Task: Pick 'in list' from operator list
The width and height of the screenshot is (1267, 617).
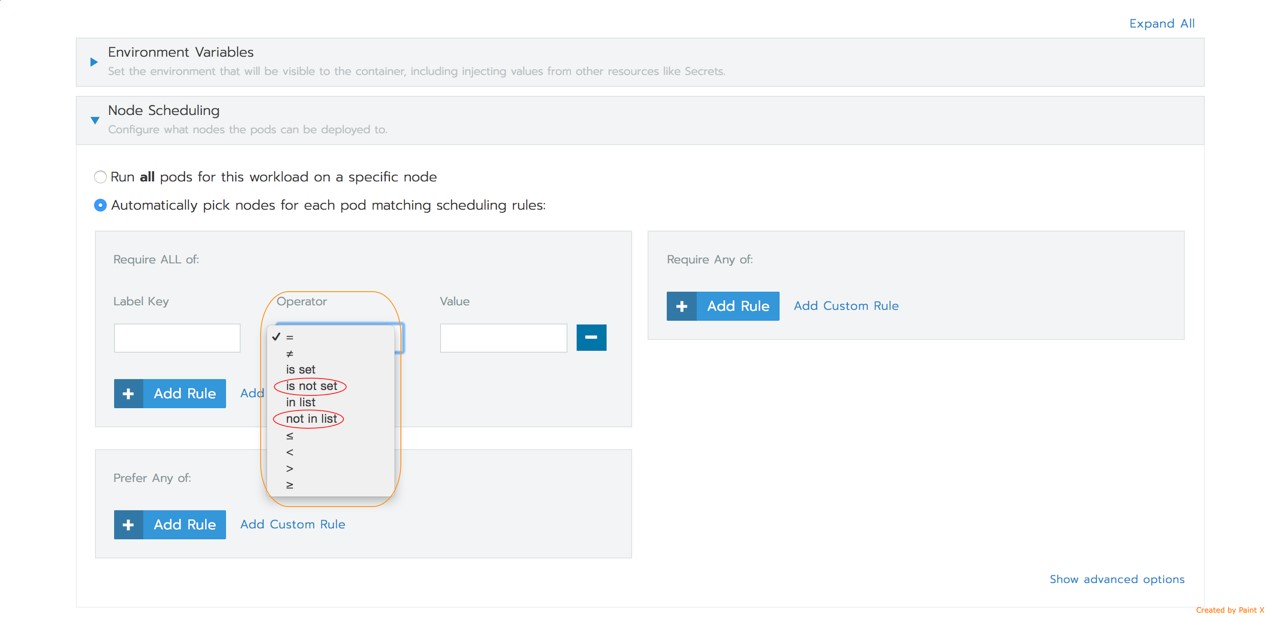Action: click(300, 402)
